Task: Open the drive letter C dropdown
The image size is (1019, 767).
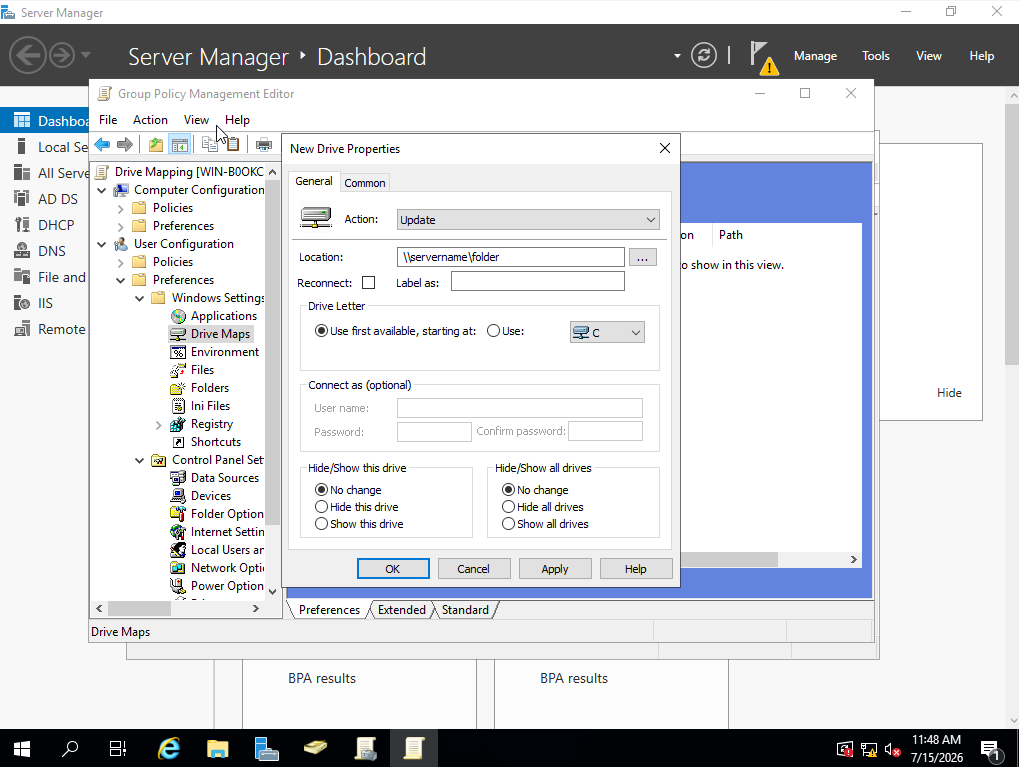Action: click(x=607, y=332)
